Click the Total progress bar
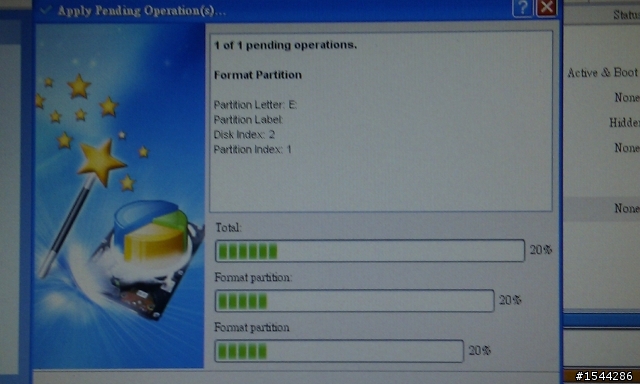This screenshot has height=384, width=640. (x=370, y=251)
